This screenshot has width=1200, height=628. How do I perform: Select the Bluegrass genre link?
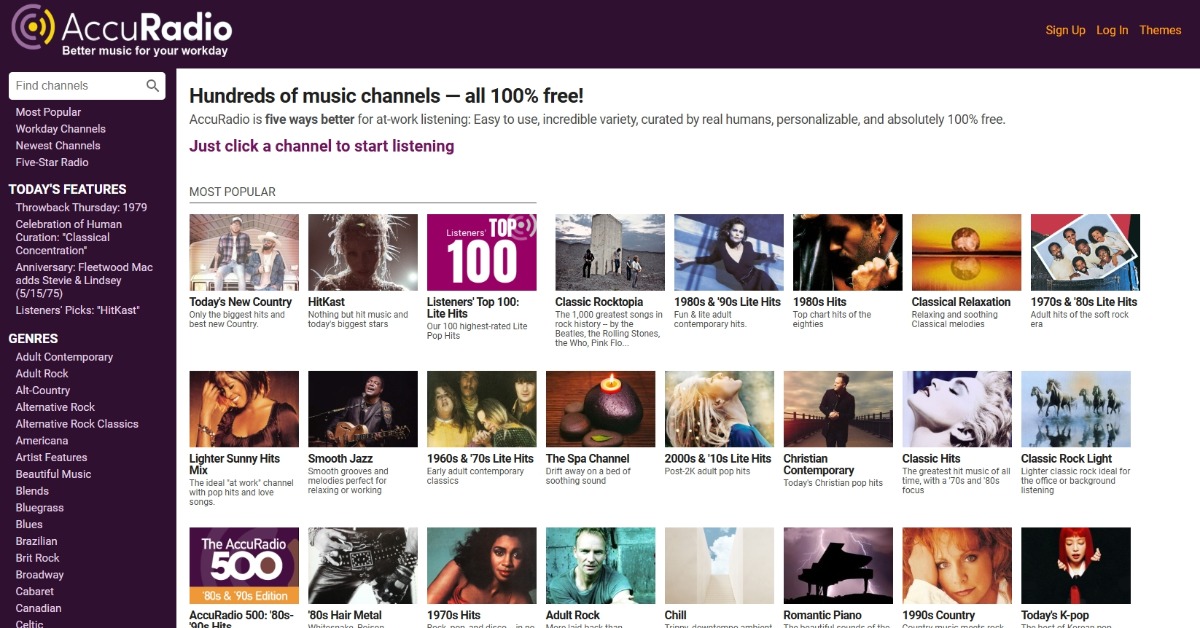(x=40, y=508)
